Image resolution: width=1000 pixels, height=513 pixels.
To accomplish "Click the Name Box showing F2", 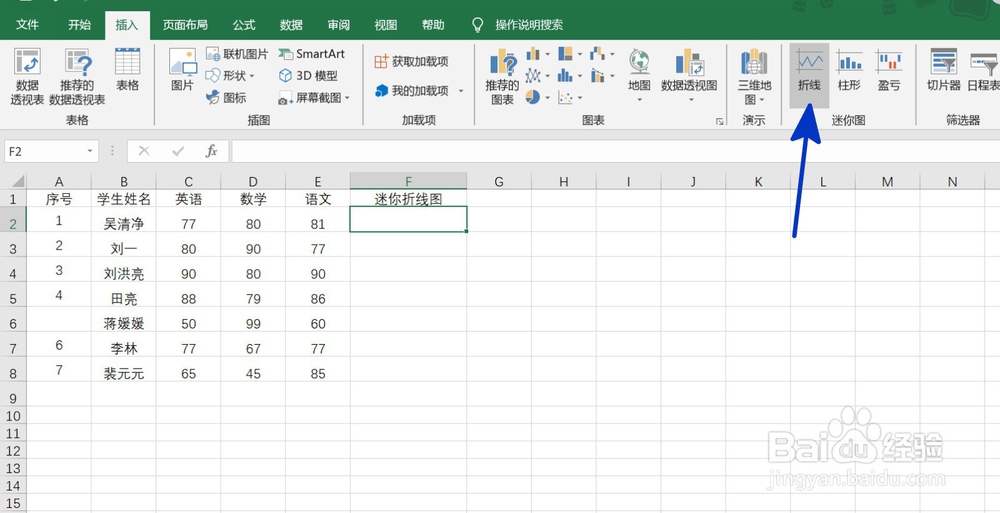I will pos(43,151).
